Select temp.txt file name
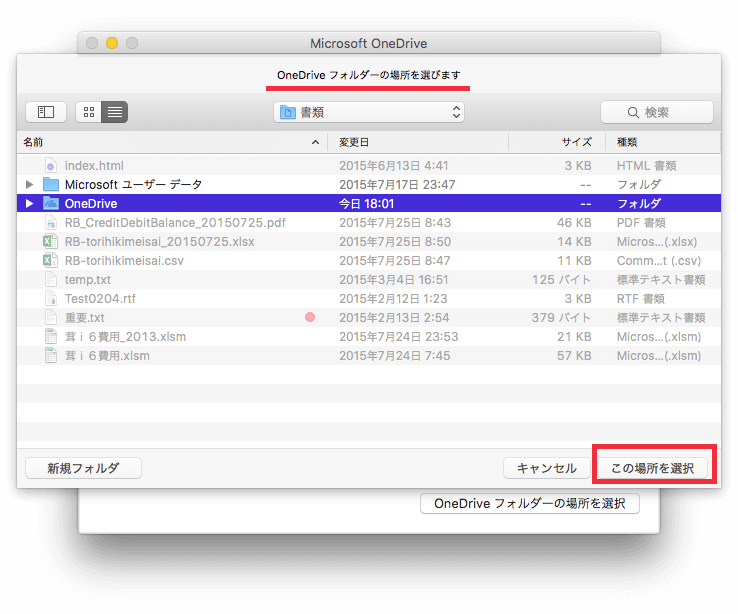 88,279
